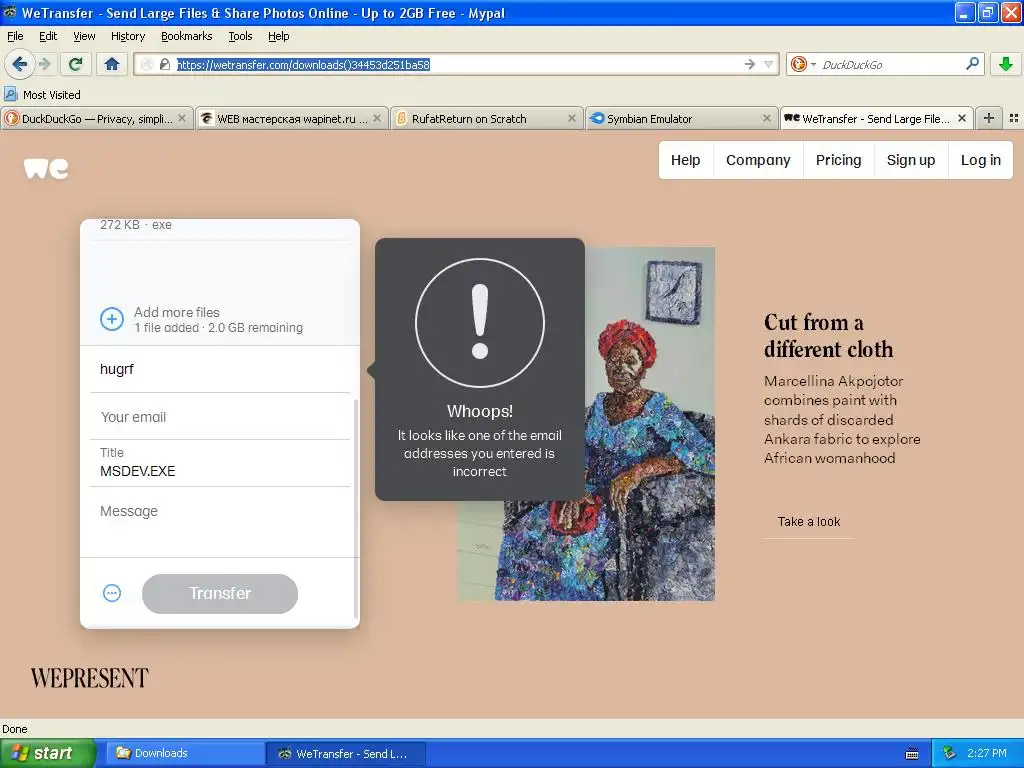The height and width of the screenshot is (768, 1024).
Task: Go back with the browser Back arrow
Action: click(x=20, y=64)
